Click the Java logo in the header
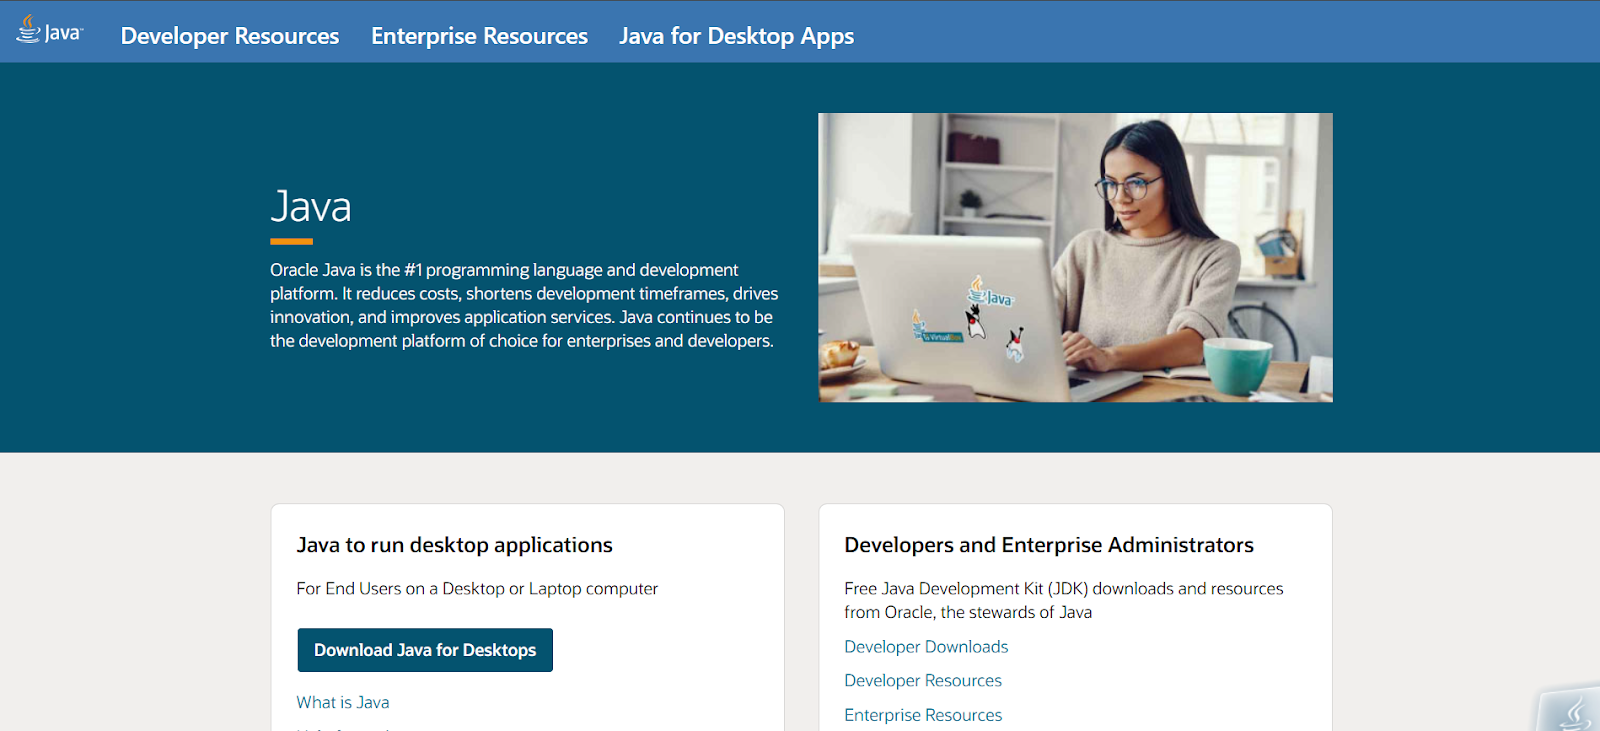 coord(49,31)
